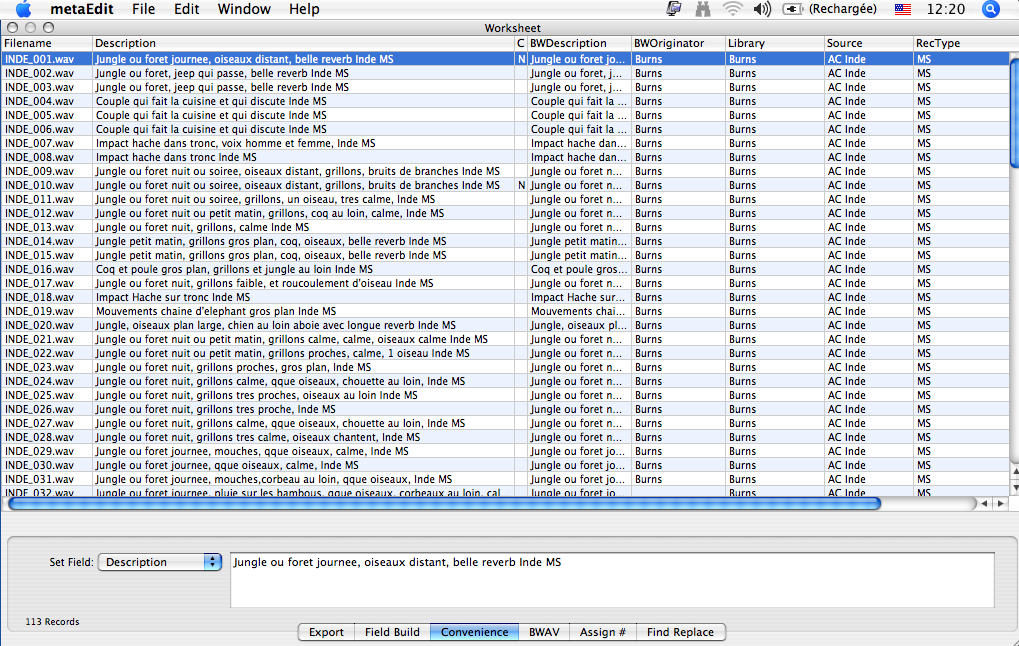The width and height of the screenshot is (1019, 646).
Task: Sort by the RecType column header
Action: click(958, 44)
